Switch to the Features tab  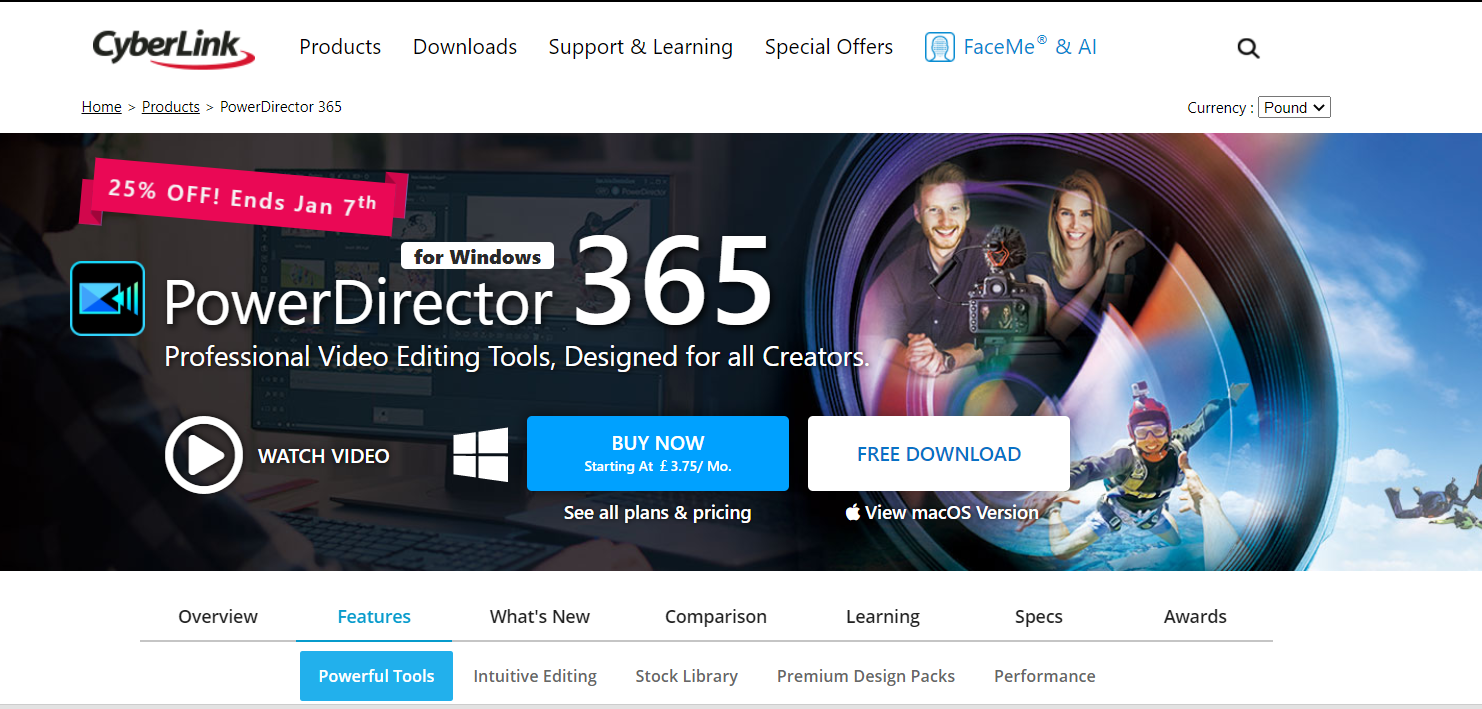tap(374, 617)
